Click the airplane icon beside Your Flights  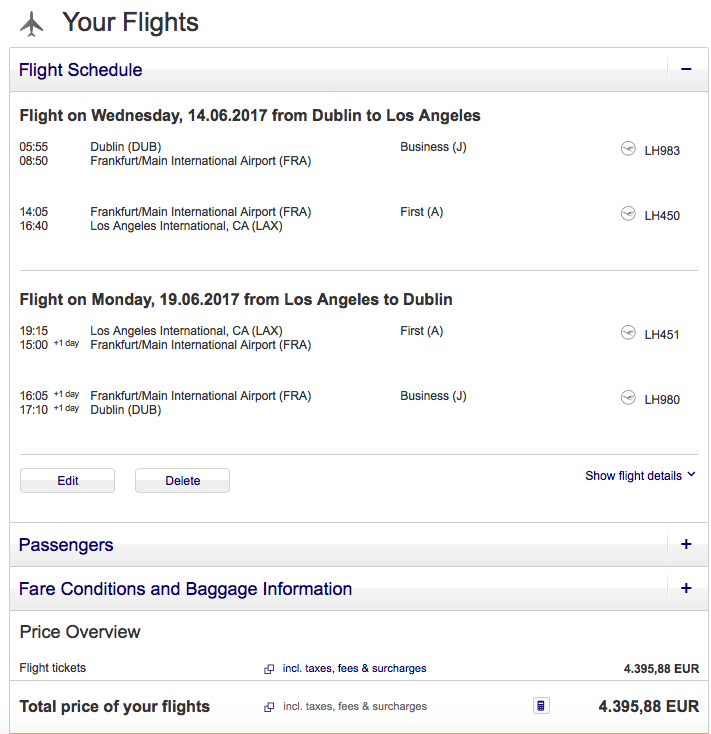point(32,23)
